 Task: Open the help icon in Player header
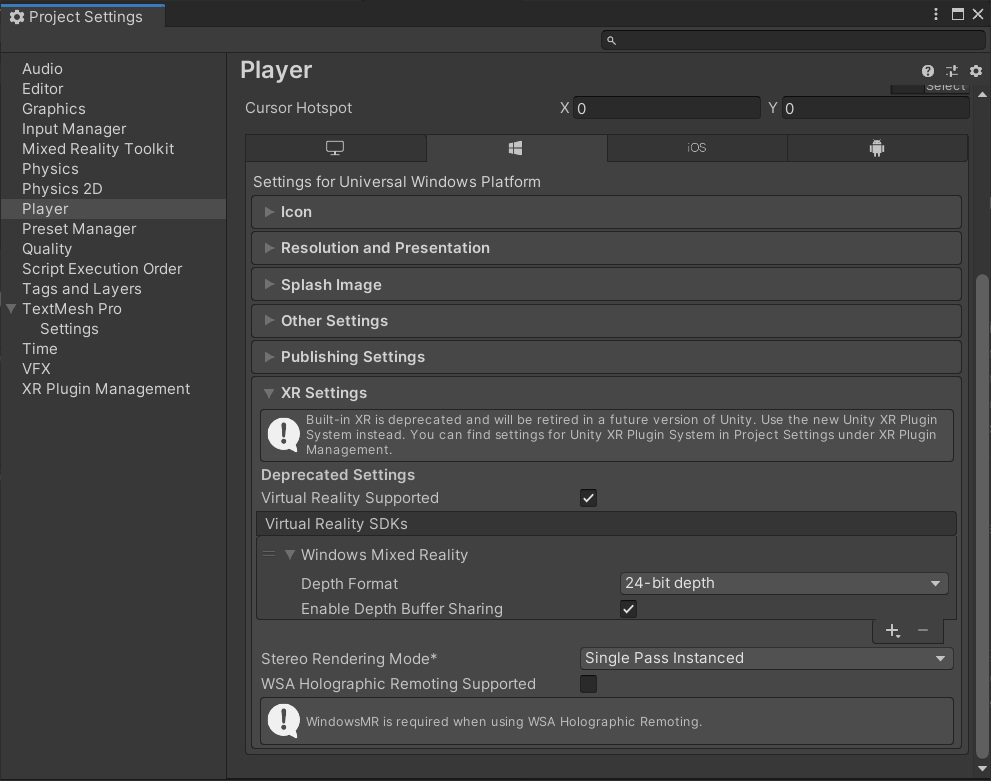[928, 71]
